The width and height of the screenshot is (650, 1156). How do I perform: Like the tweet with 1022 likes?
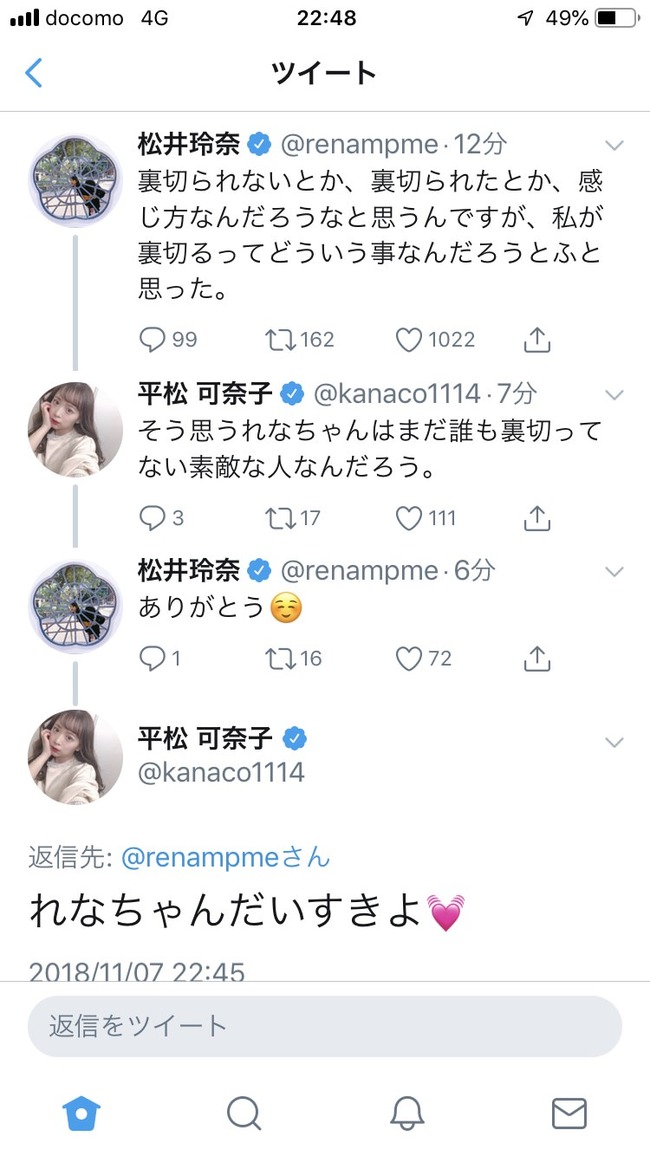point(409,340)
